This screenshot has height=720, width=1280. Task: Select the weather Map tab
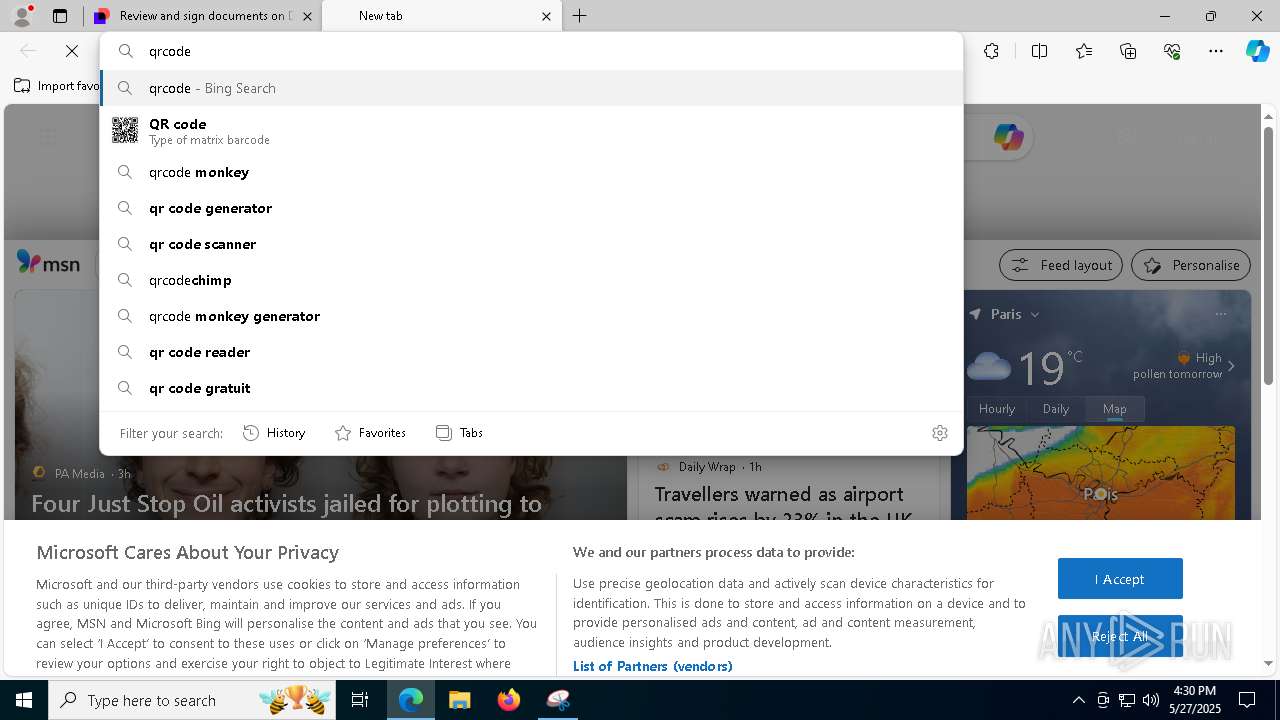coord(1114,409)
